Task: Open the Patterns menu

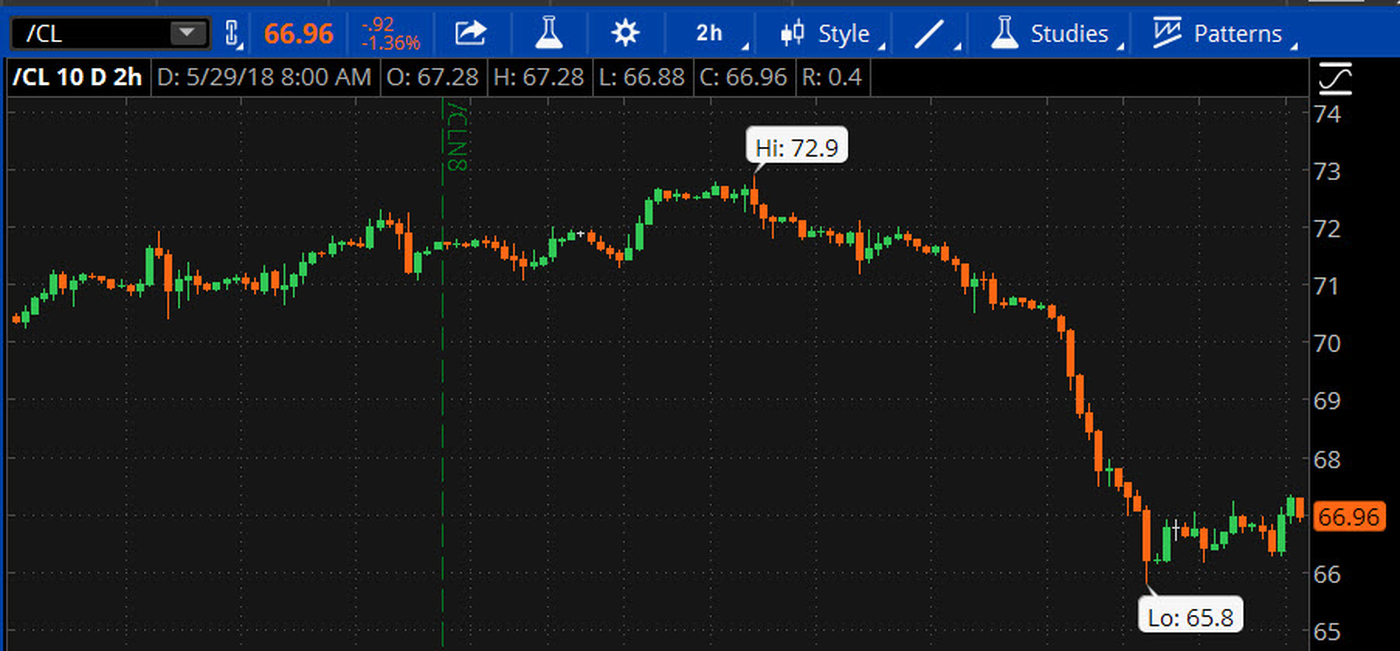Action: point(1237,33)
